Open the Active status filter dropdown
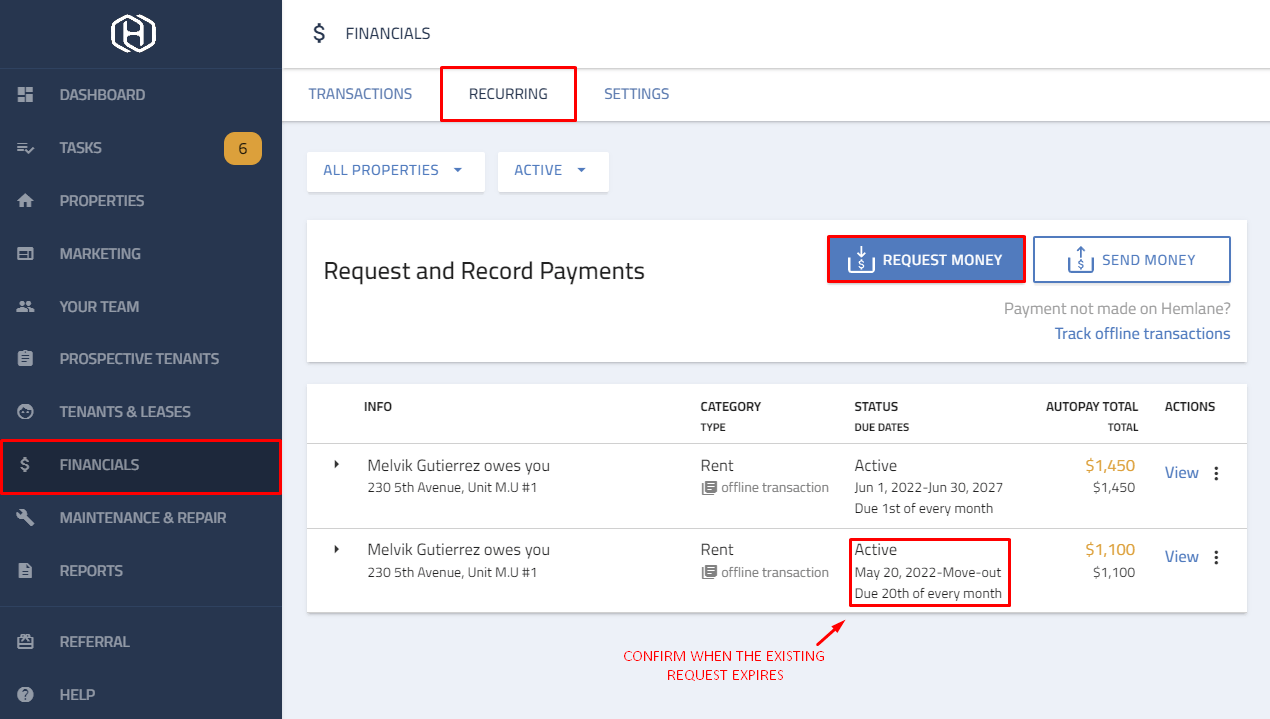This screenshot has height=719, width=1270. 553,170
